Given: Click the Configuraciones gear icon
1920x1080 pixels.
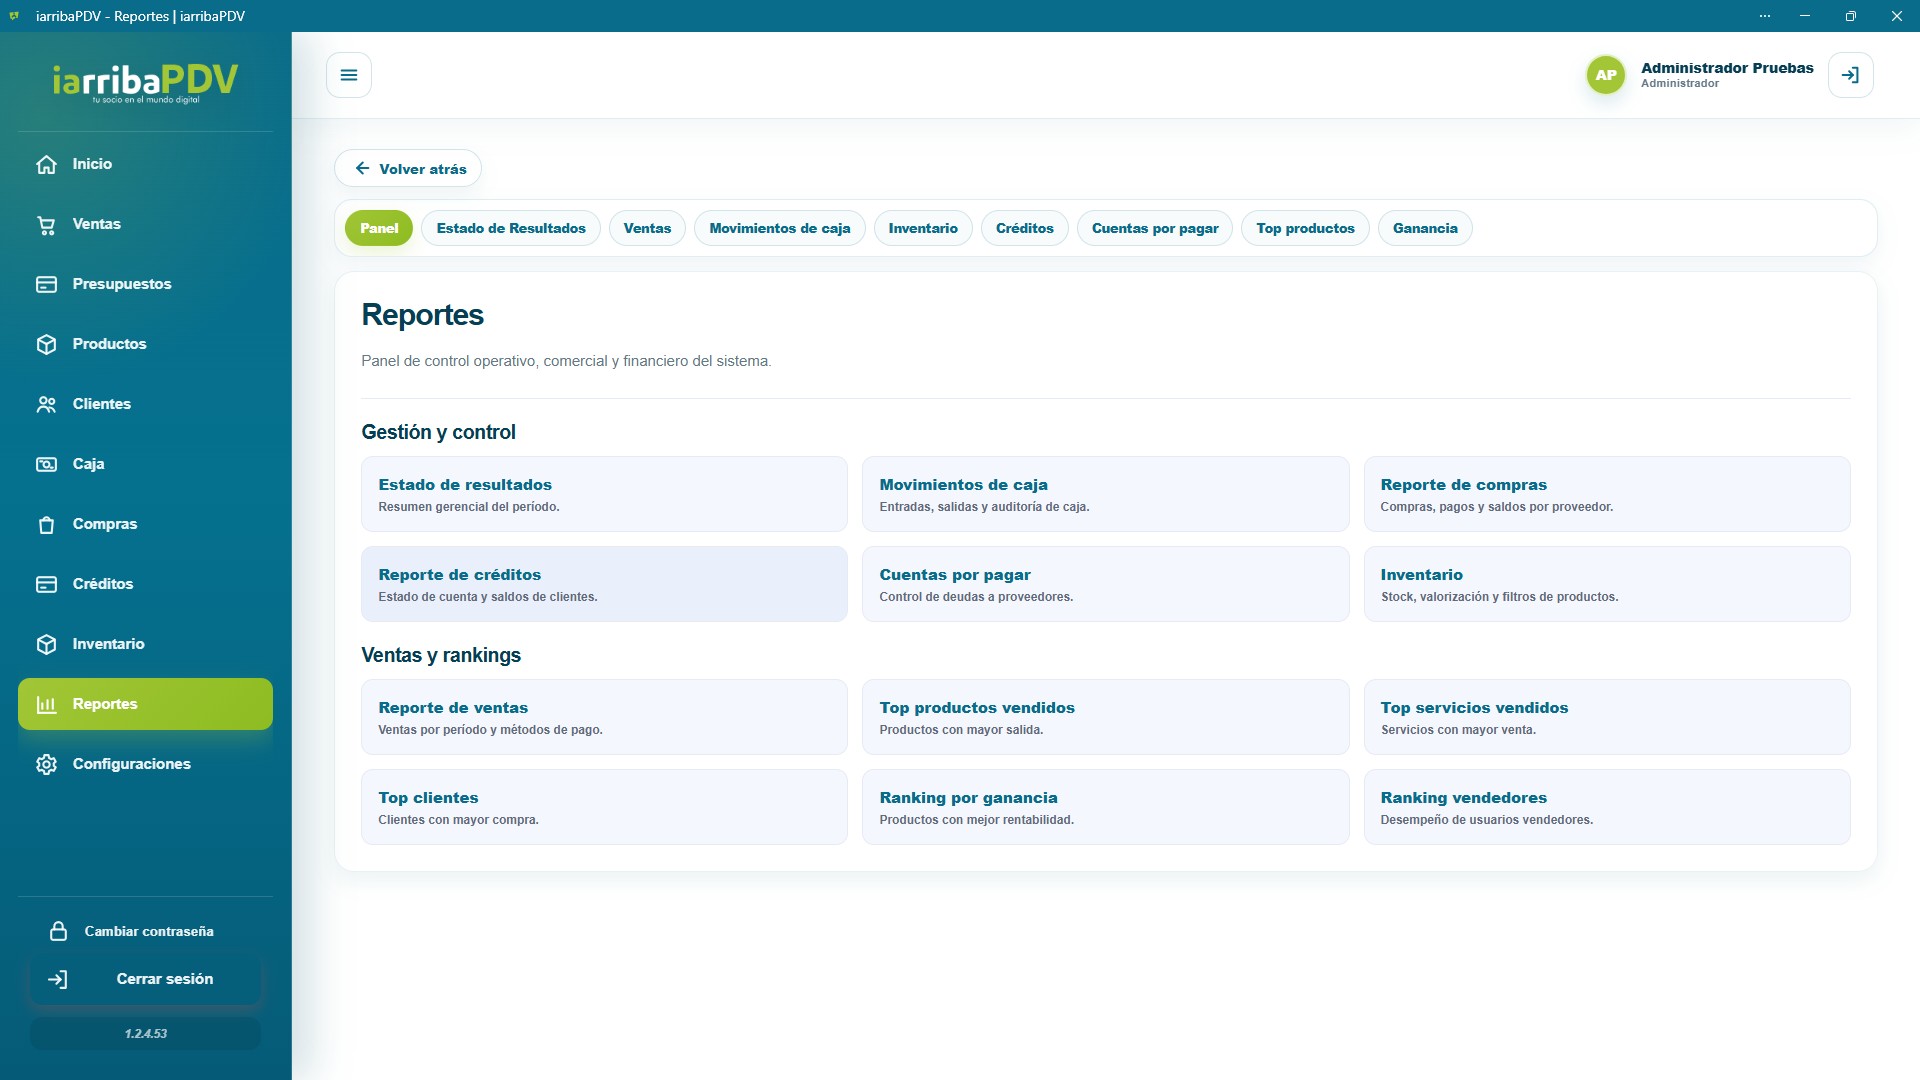Looking at the screenshot, I should [x=46, y=764].
